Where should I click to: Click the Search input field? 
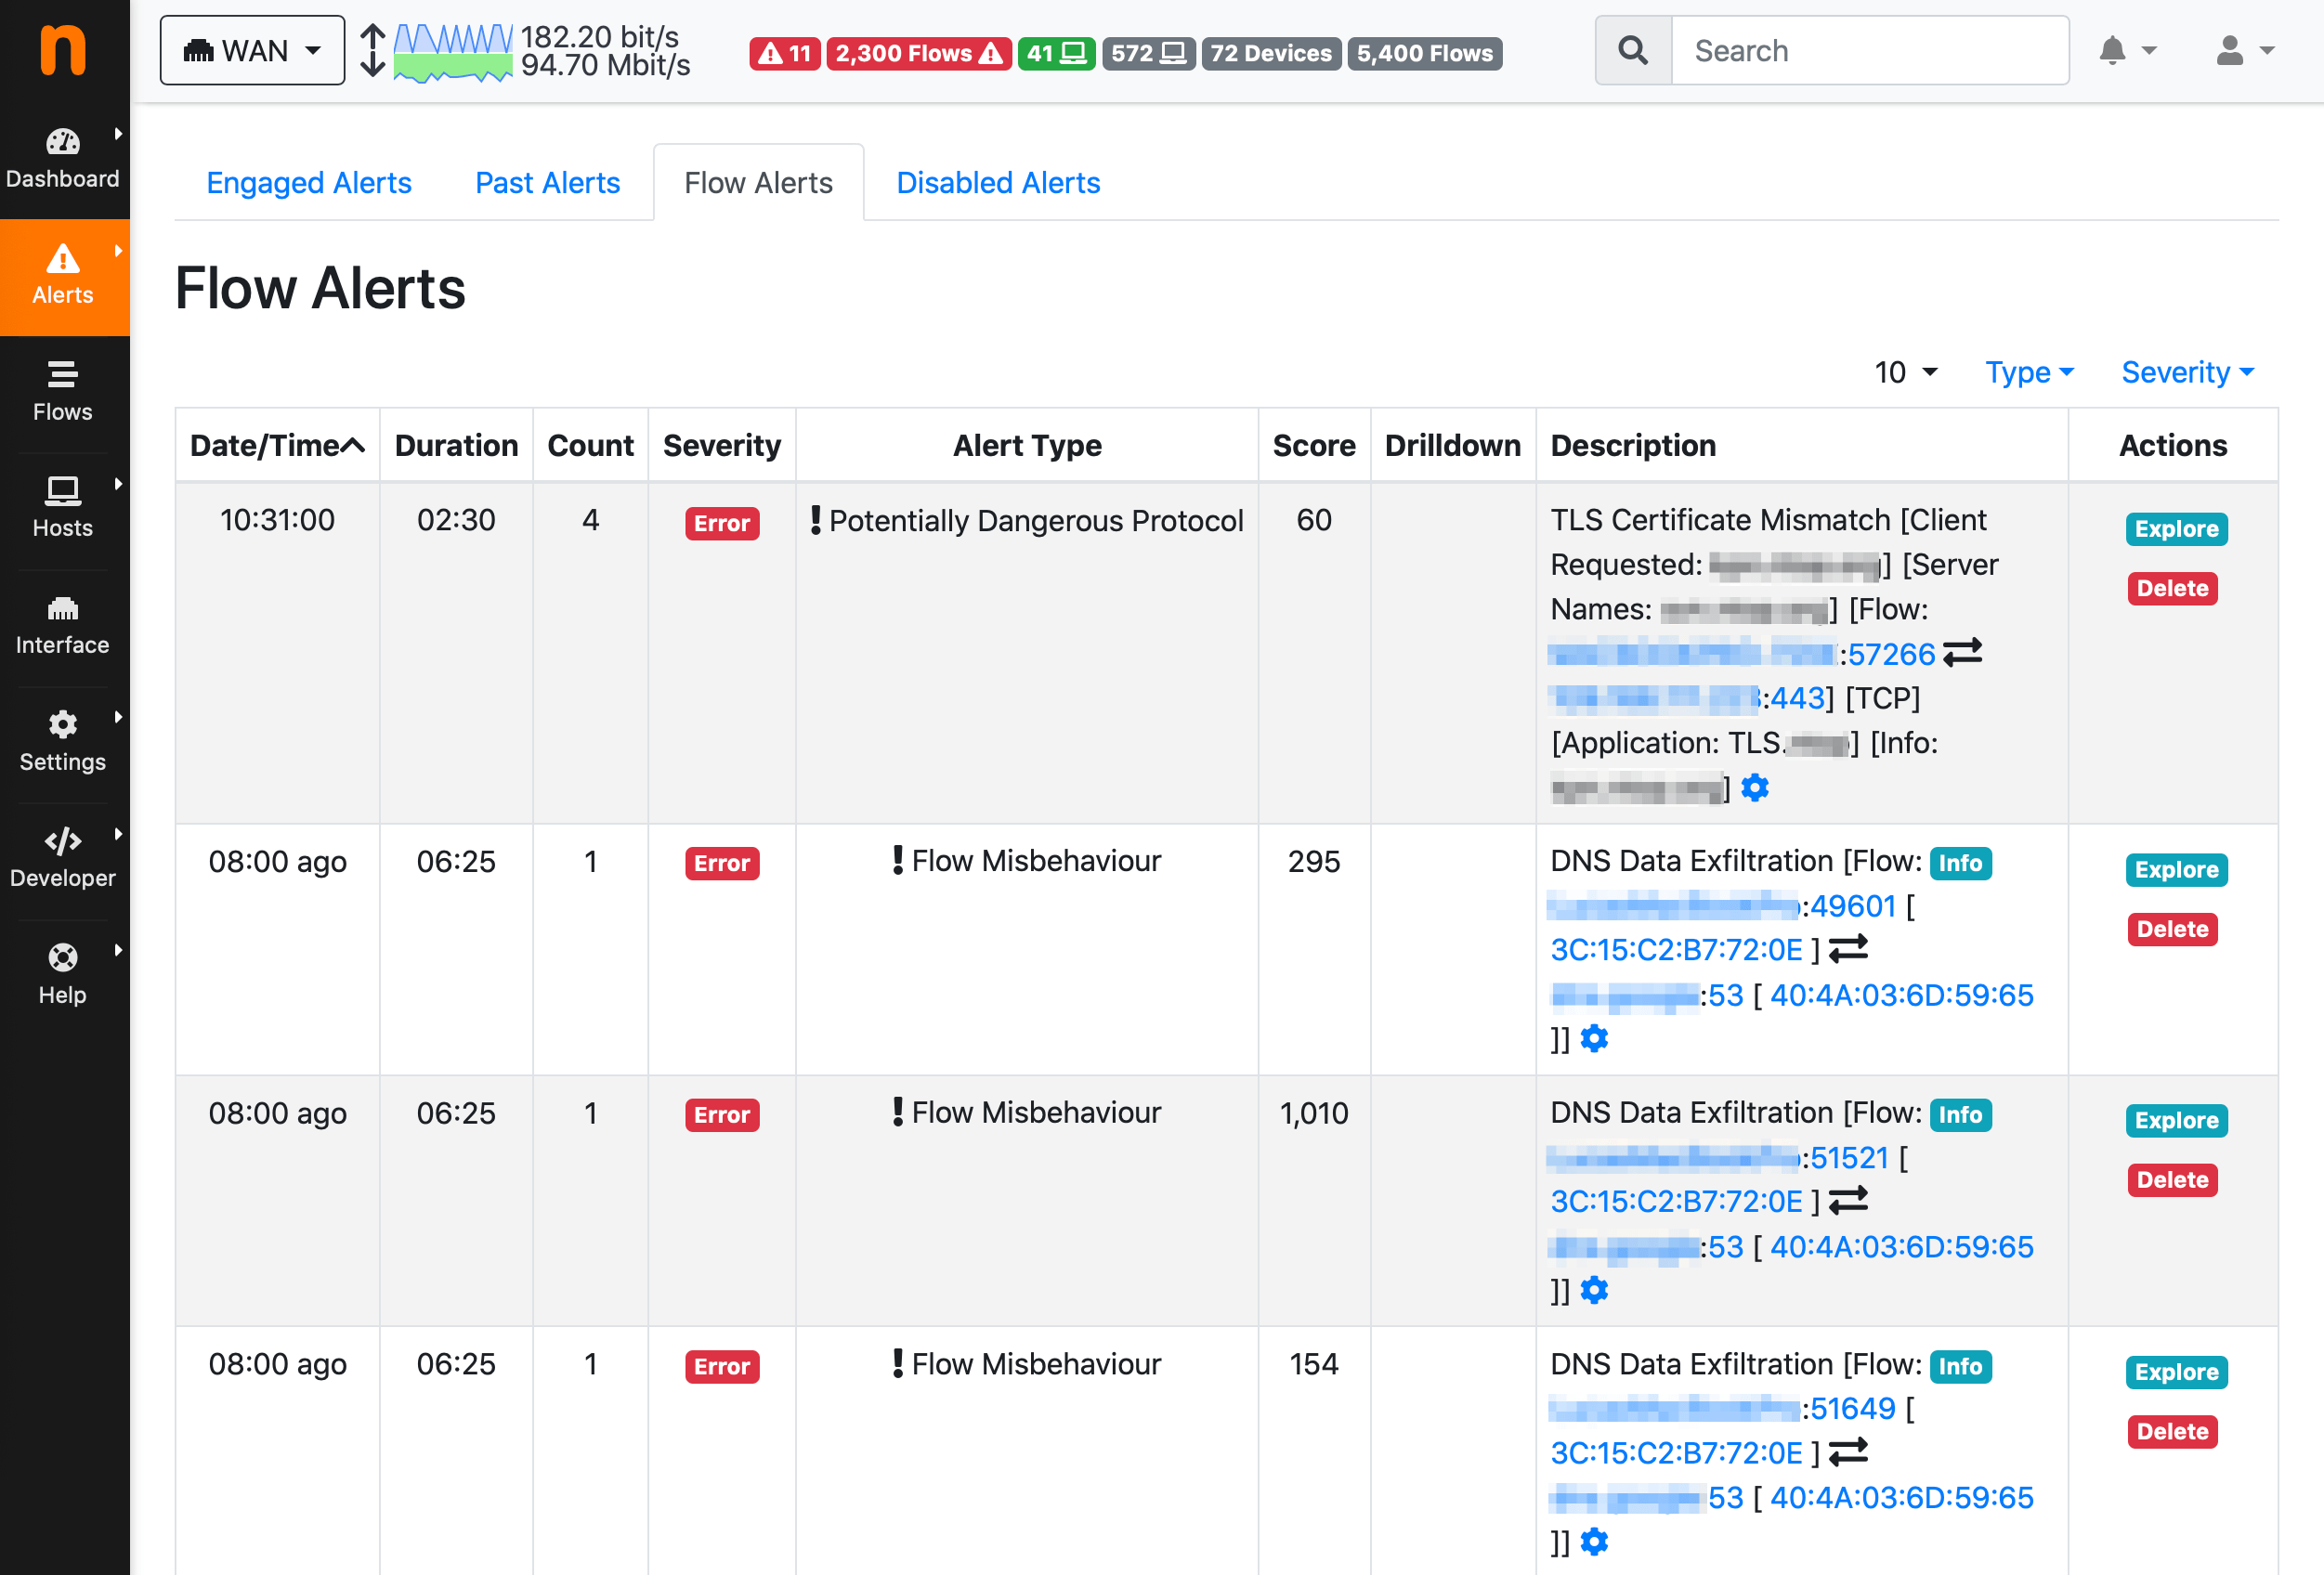[x=1868, y=51]
